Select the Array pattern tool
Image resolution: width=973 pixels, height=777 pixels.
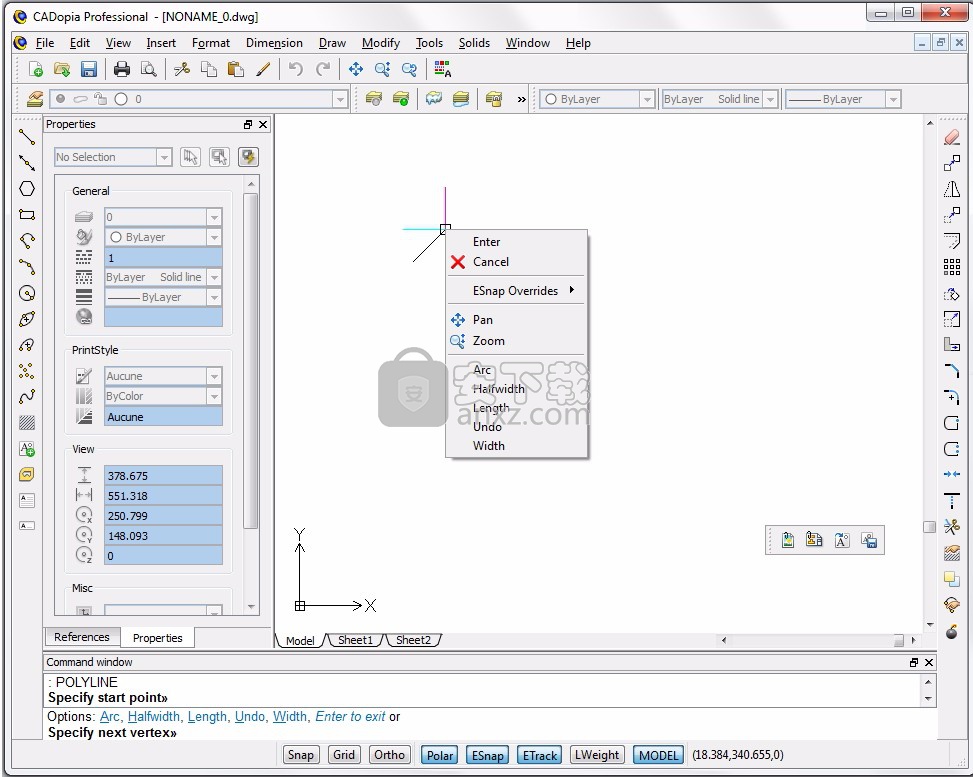[952, 267]
